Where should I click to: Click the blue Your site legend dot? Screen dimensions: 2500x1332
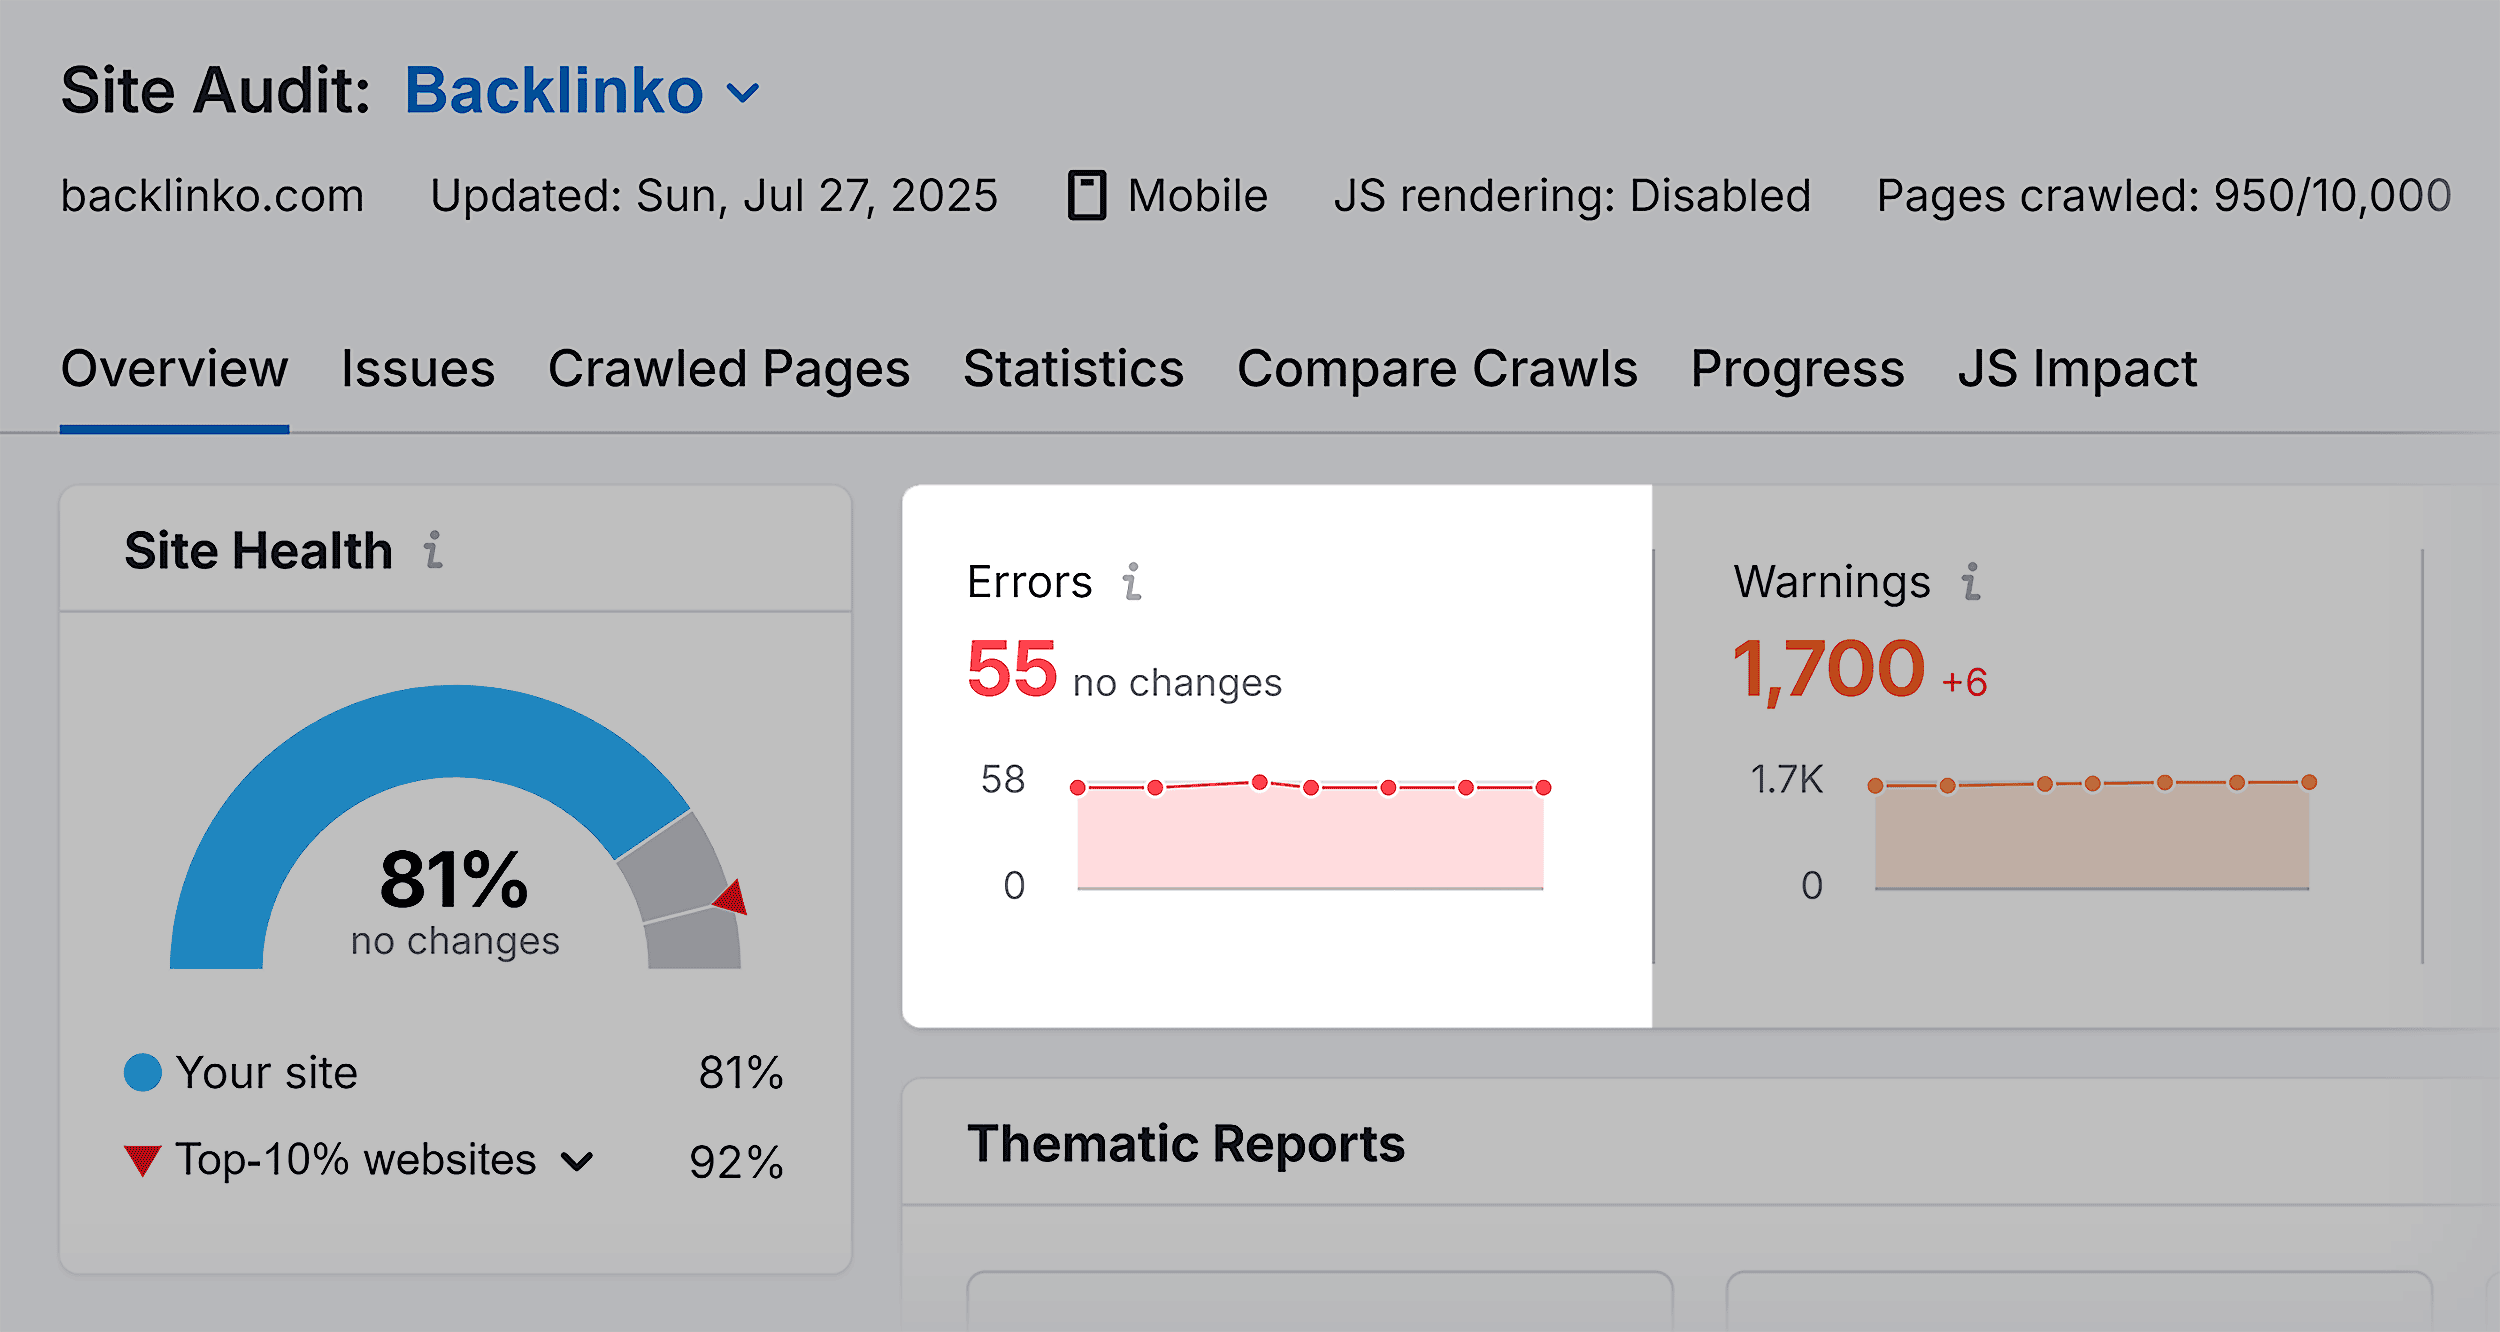[143, 1072]
